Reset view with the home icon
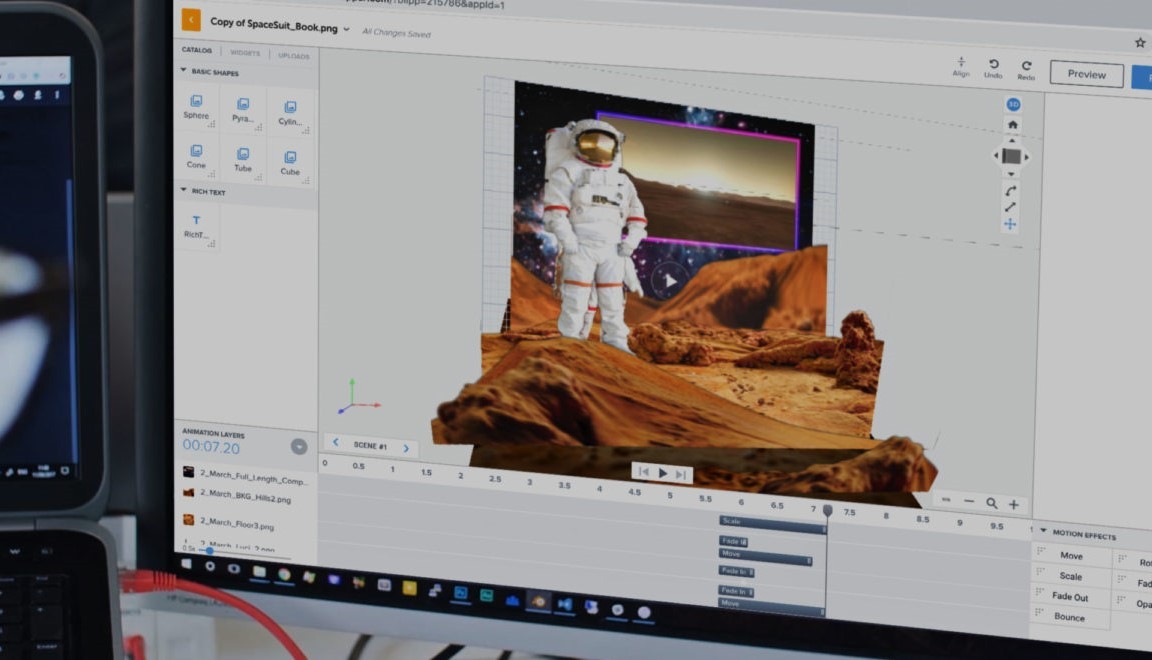 tap(1012, 125)
